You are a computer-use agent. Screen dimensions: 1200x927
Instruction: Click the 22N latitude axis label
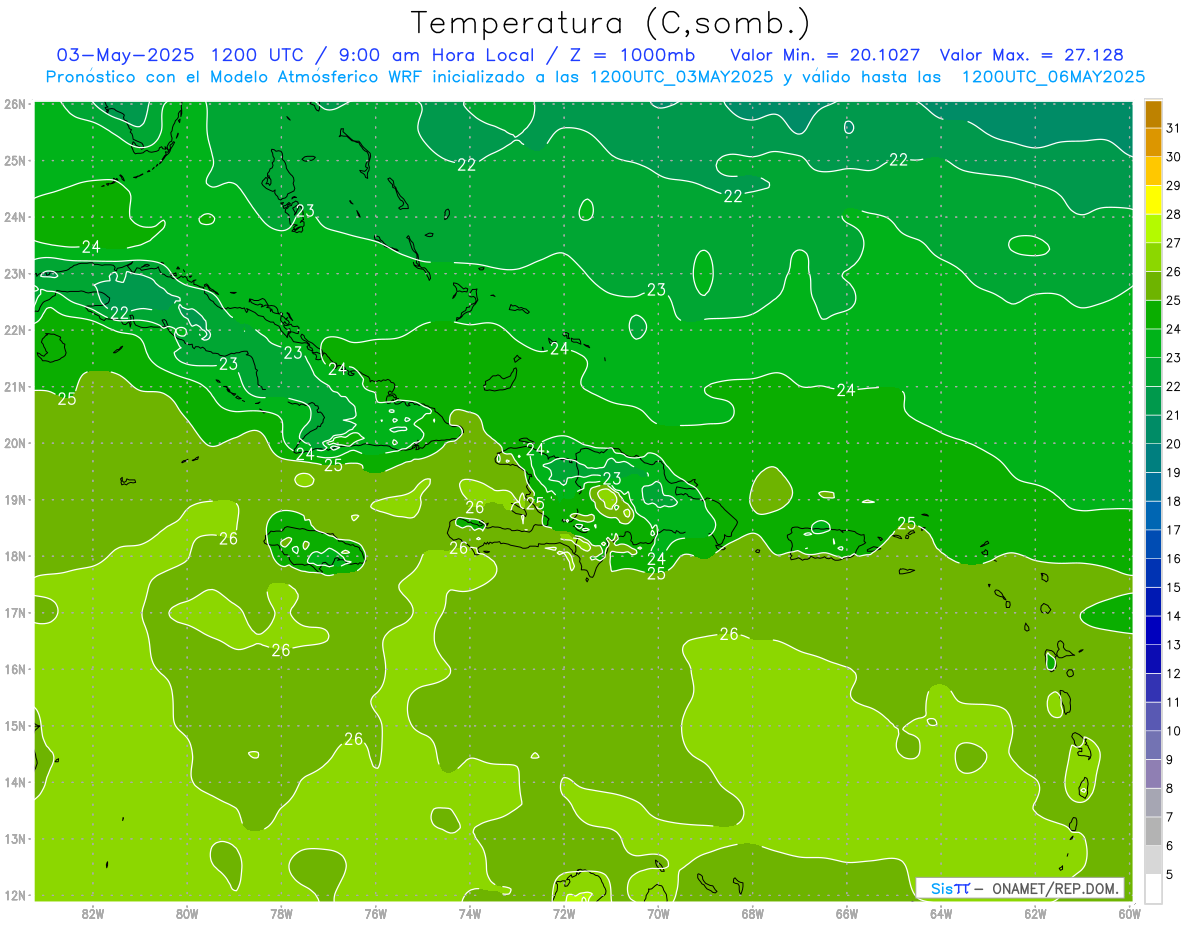pos(15,330)
